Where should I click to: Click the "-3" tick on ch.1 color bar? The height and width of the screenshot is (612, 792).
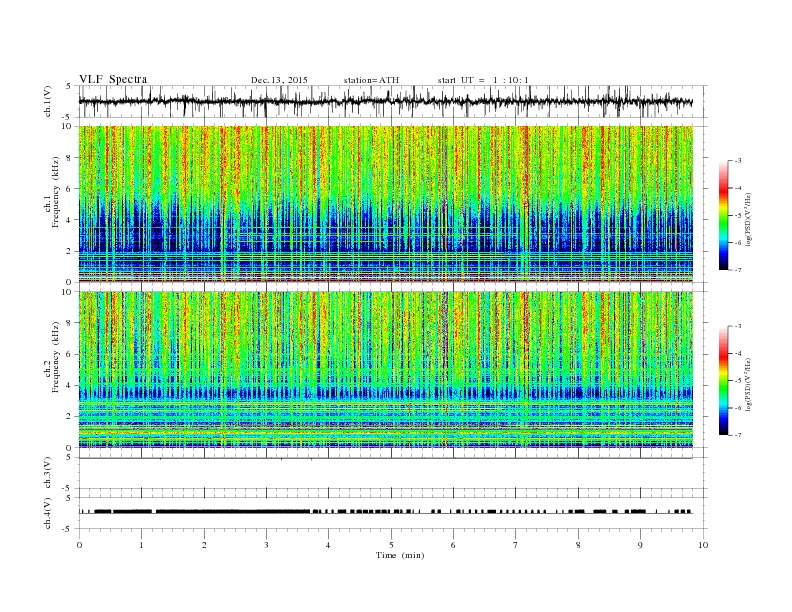[x=738, y=161]
